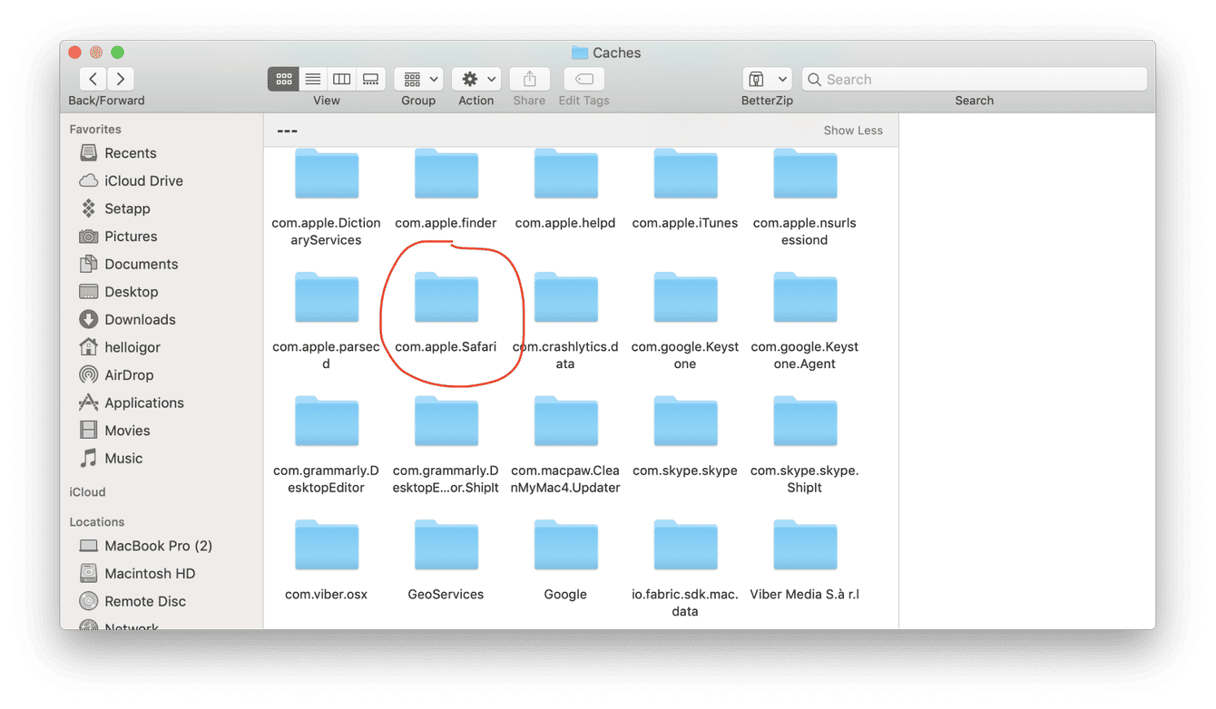Click the Share toolbar icon

click(529, 79)
